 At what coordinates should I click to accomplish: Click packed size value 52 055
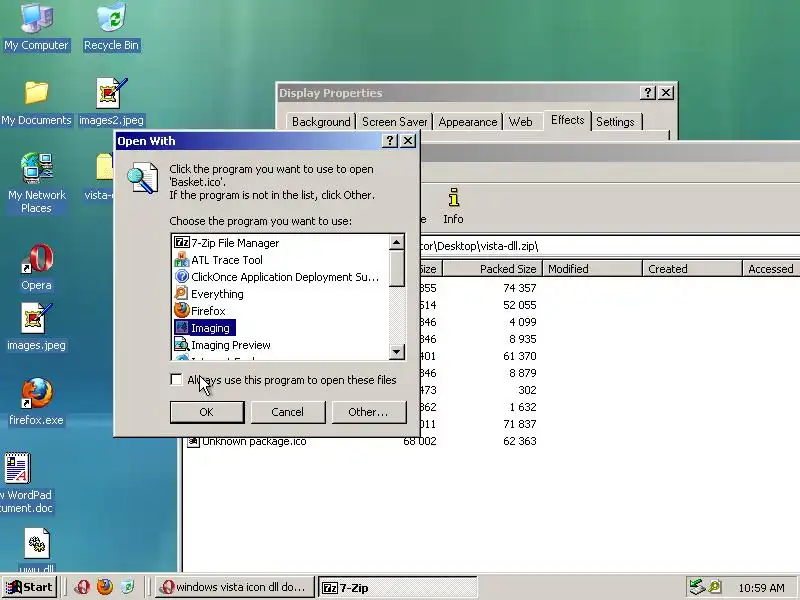tap(519, 305)
